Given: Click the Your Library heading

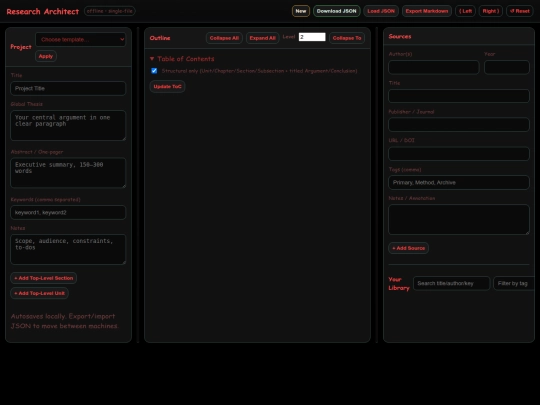Looking at the screenshot, I should 399,283.
